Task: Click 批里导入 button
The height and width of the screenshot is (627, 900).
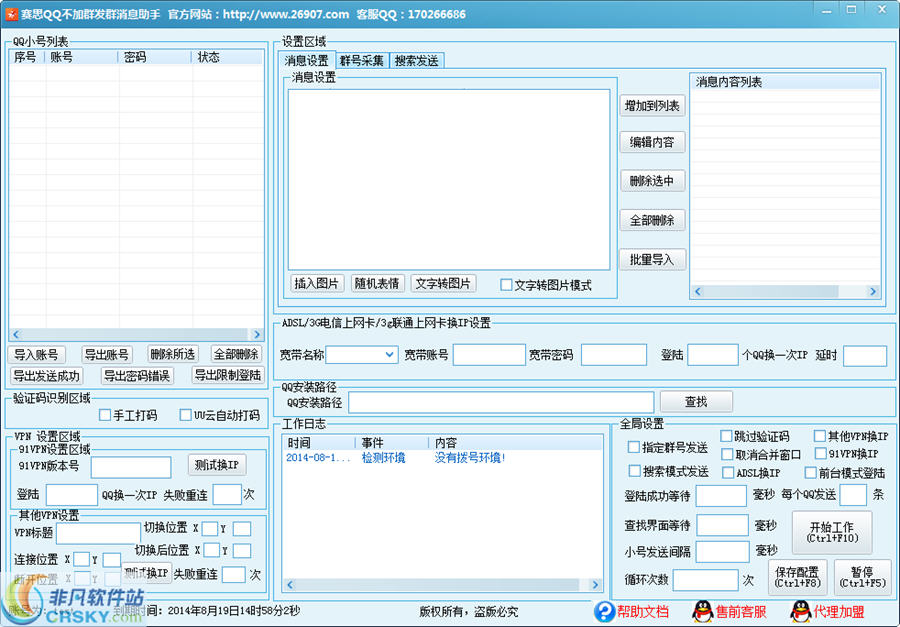Action: point(652,260)
